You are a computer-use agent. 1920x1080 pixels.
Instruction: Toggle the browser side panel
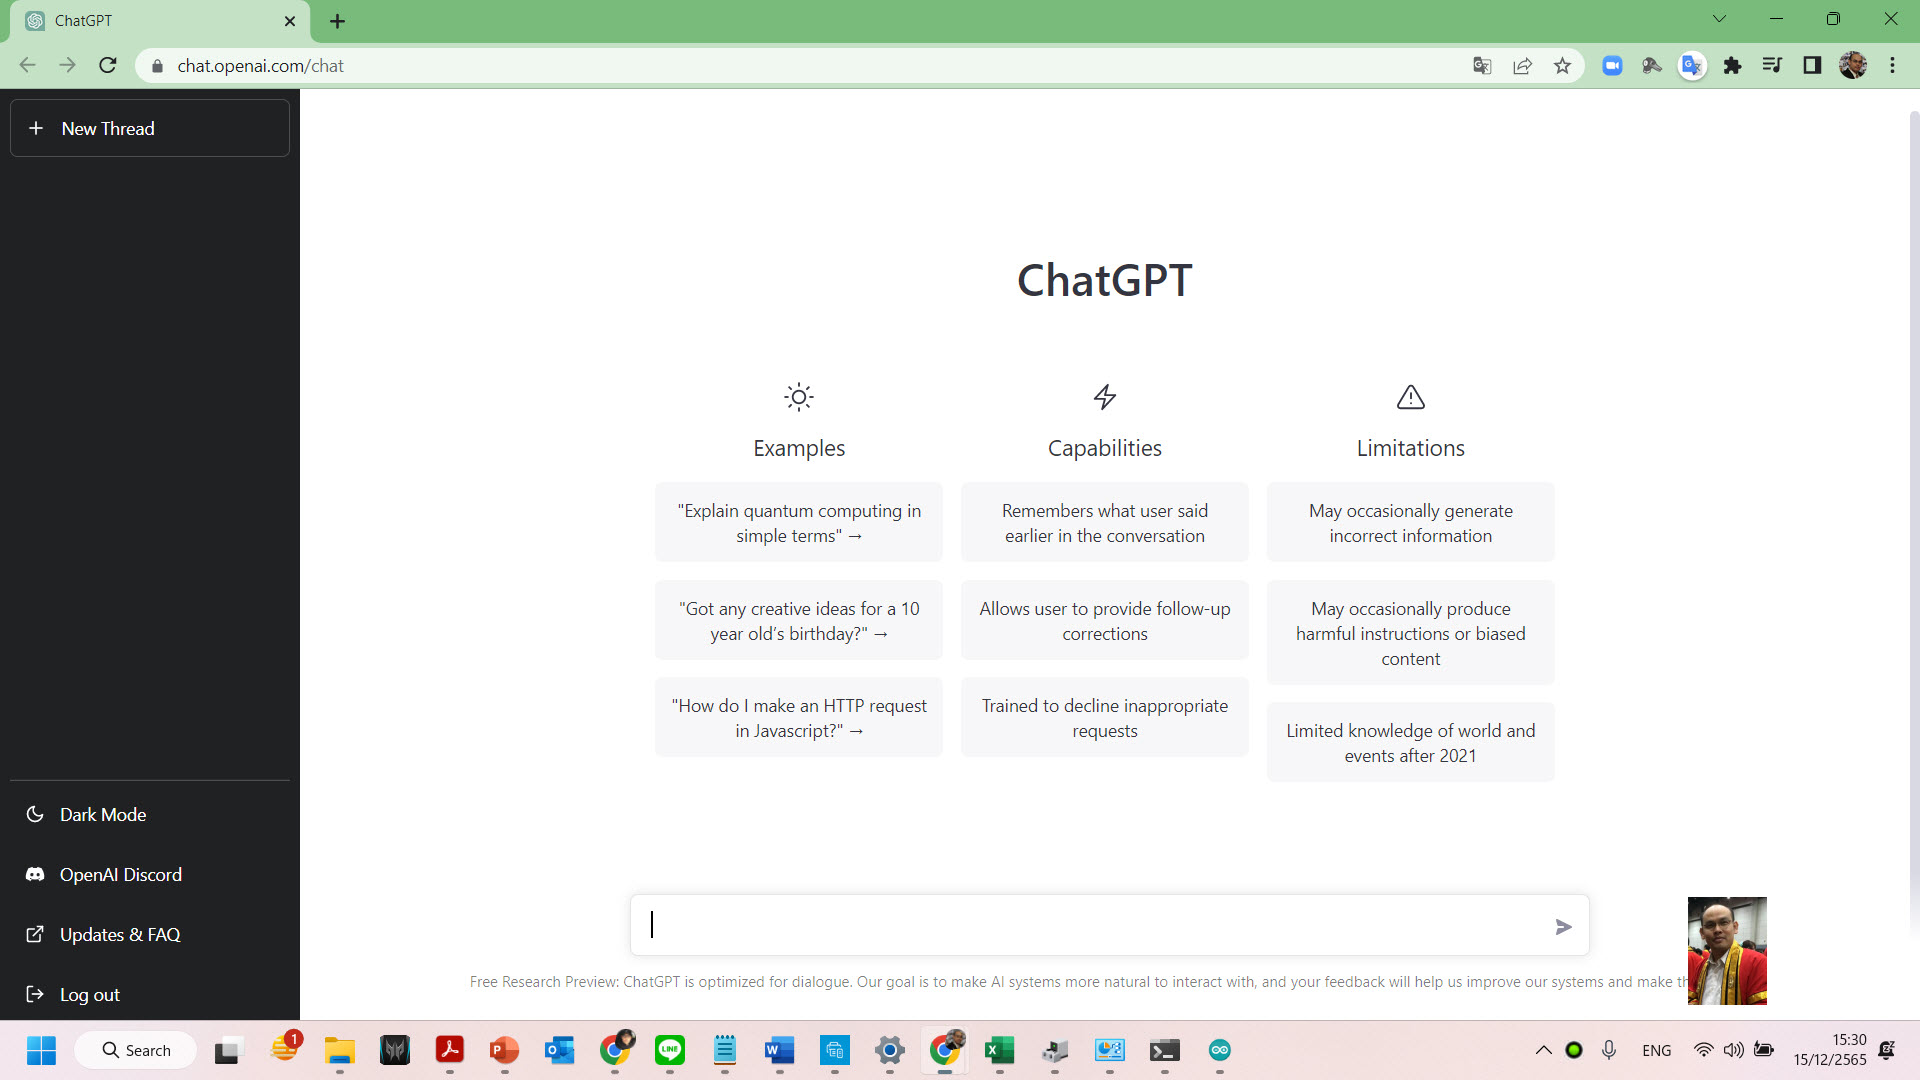(1812, 66)
